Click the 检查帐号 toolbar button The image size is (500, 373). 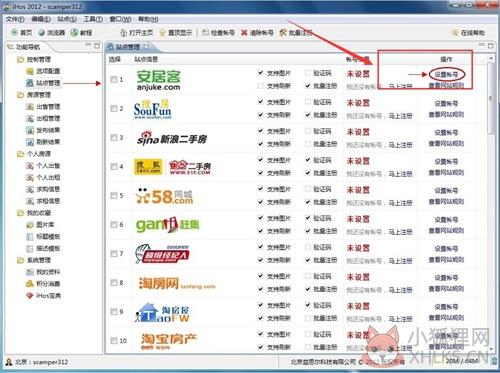pos(218,33)
